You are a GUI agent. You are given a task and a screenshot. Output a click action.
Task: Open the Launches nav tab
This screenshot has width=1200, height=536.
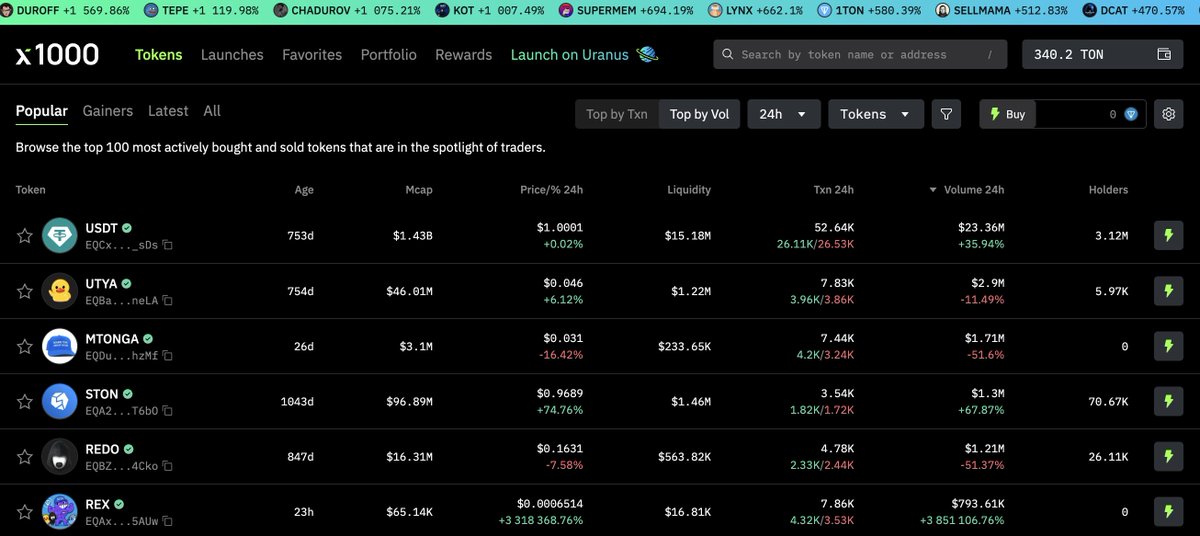click(232, 54)
